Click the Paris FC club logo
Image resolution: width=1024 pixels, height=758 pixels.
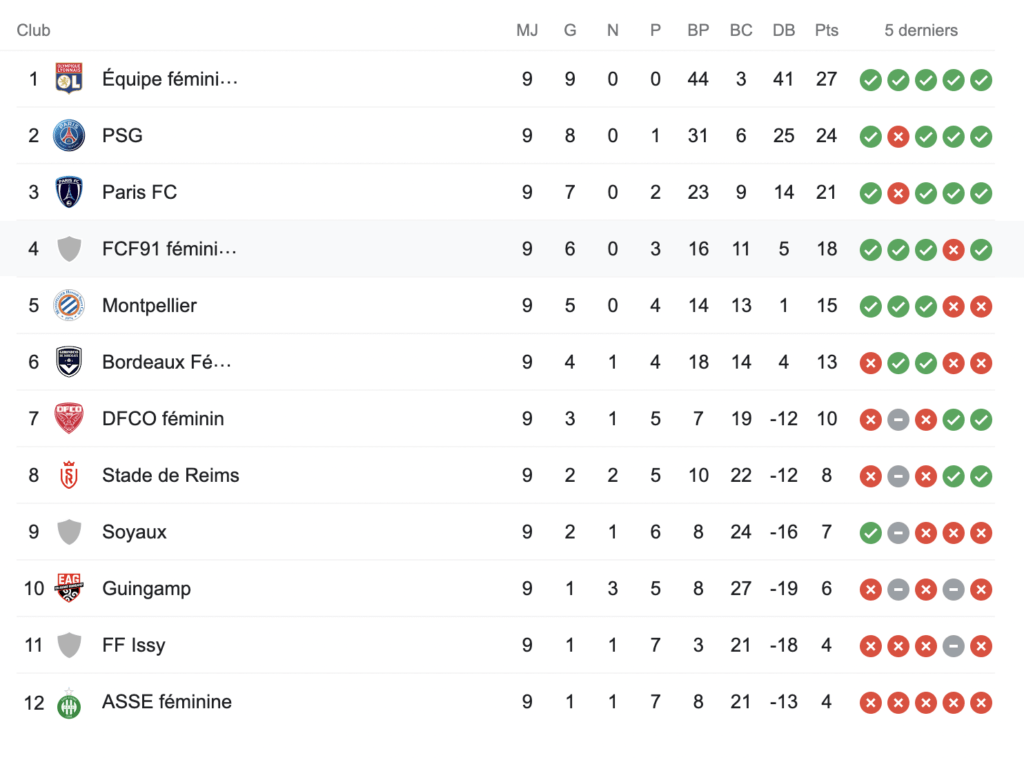pyautogui.click(x=69, y=192)
